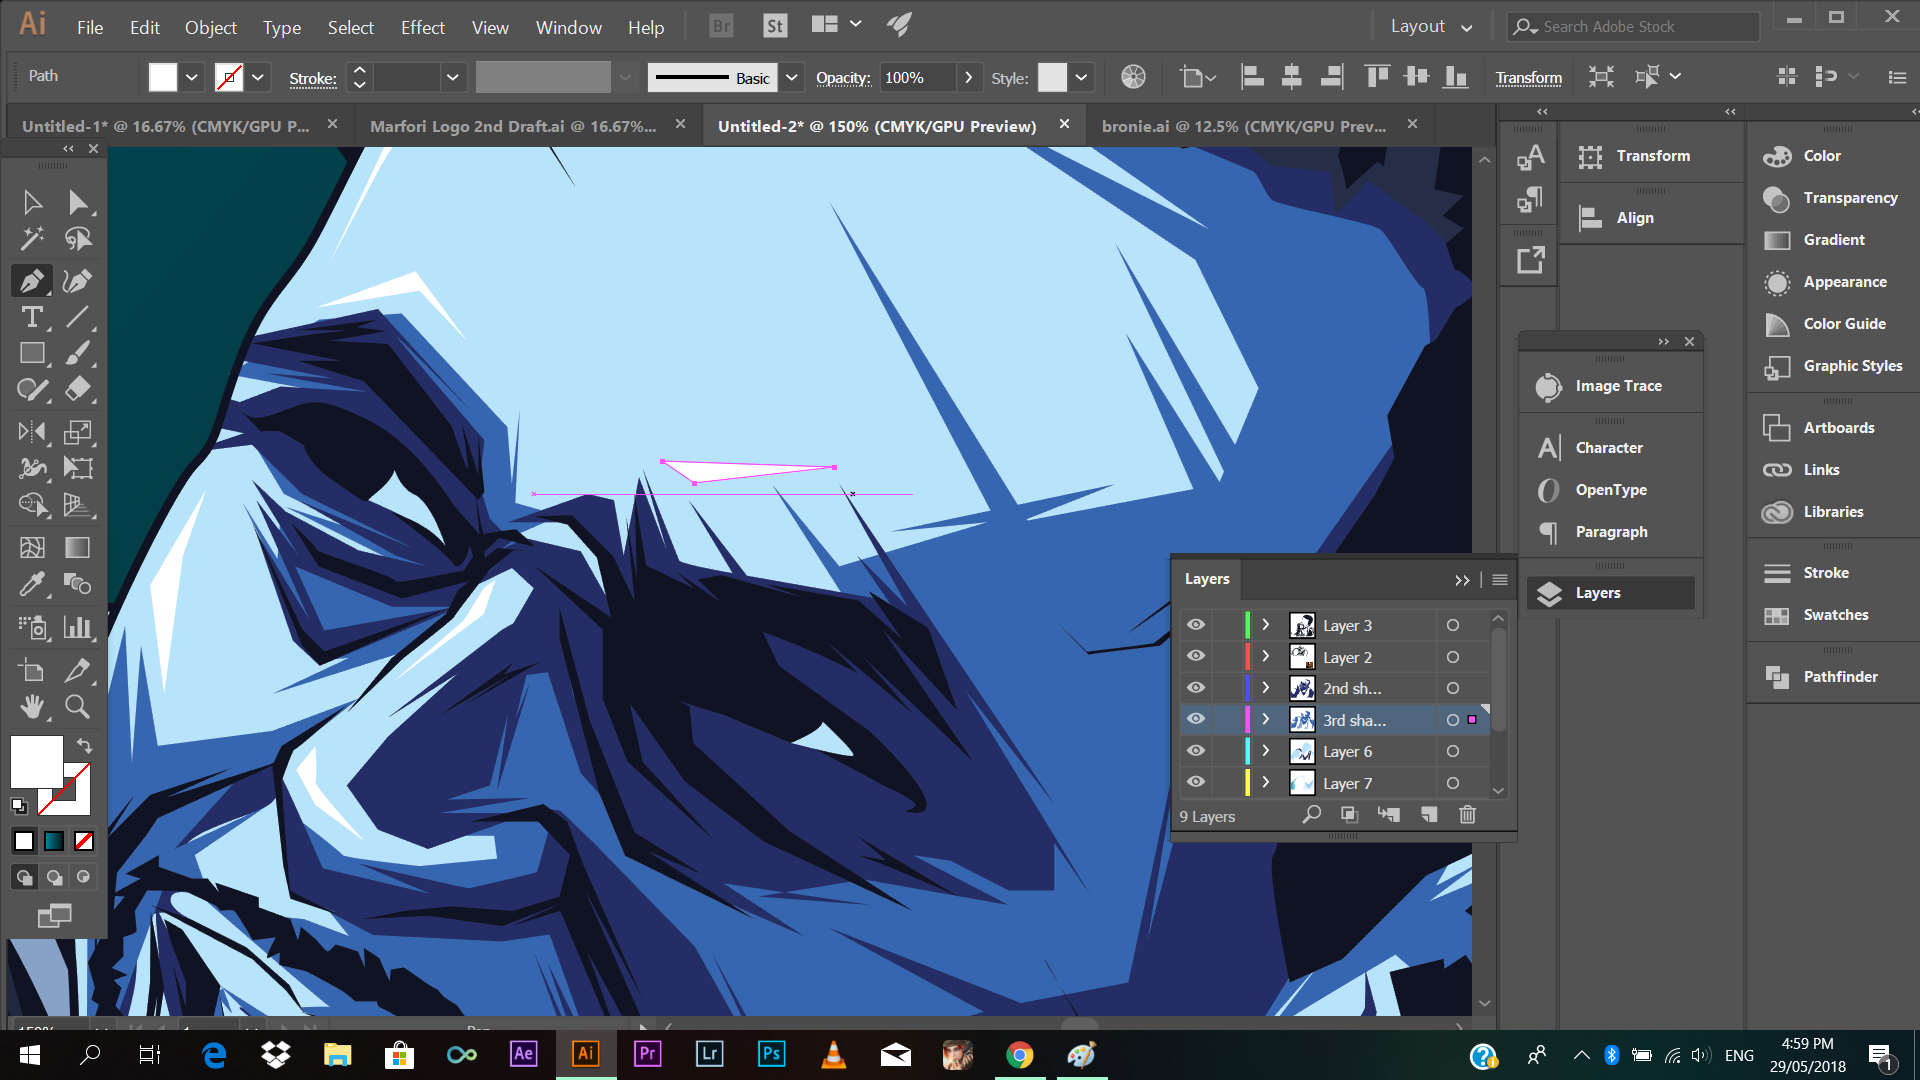Image resolution: width=1920 pixels, height=1080 pixels.
Task: Open the fill color dropdown
Action: [x=192, y=77]
